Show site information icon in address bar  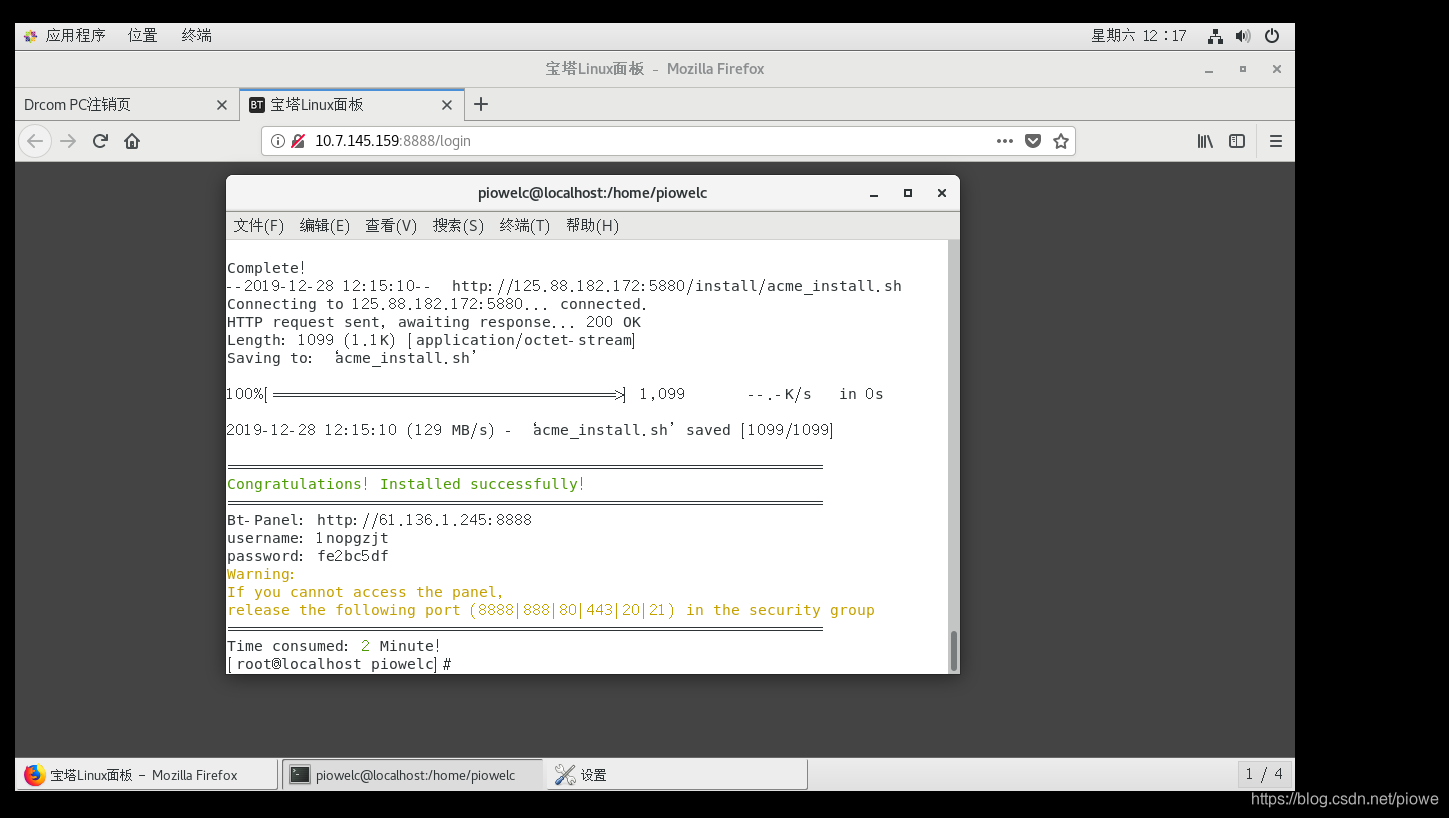coord(278,141)
